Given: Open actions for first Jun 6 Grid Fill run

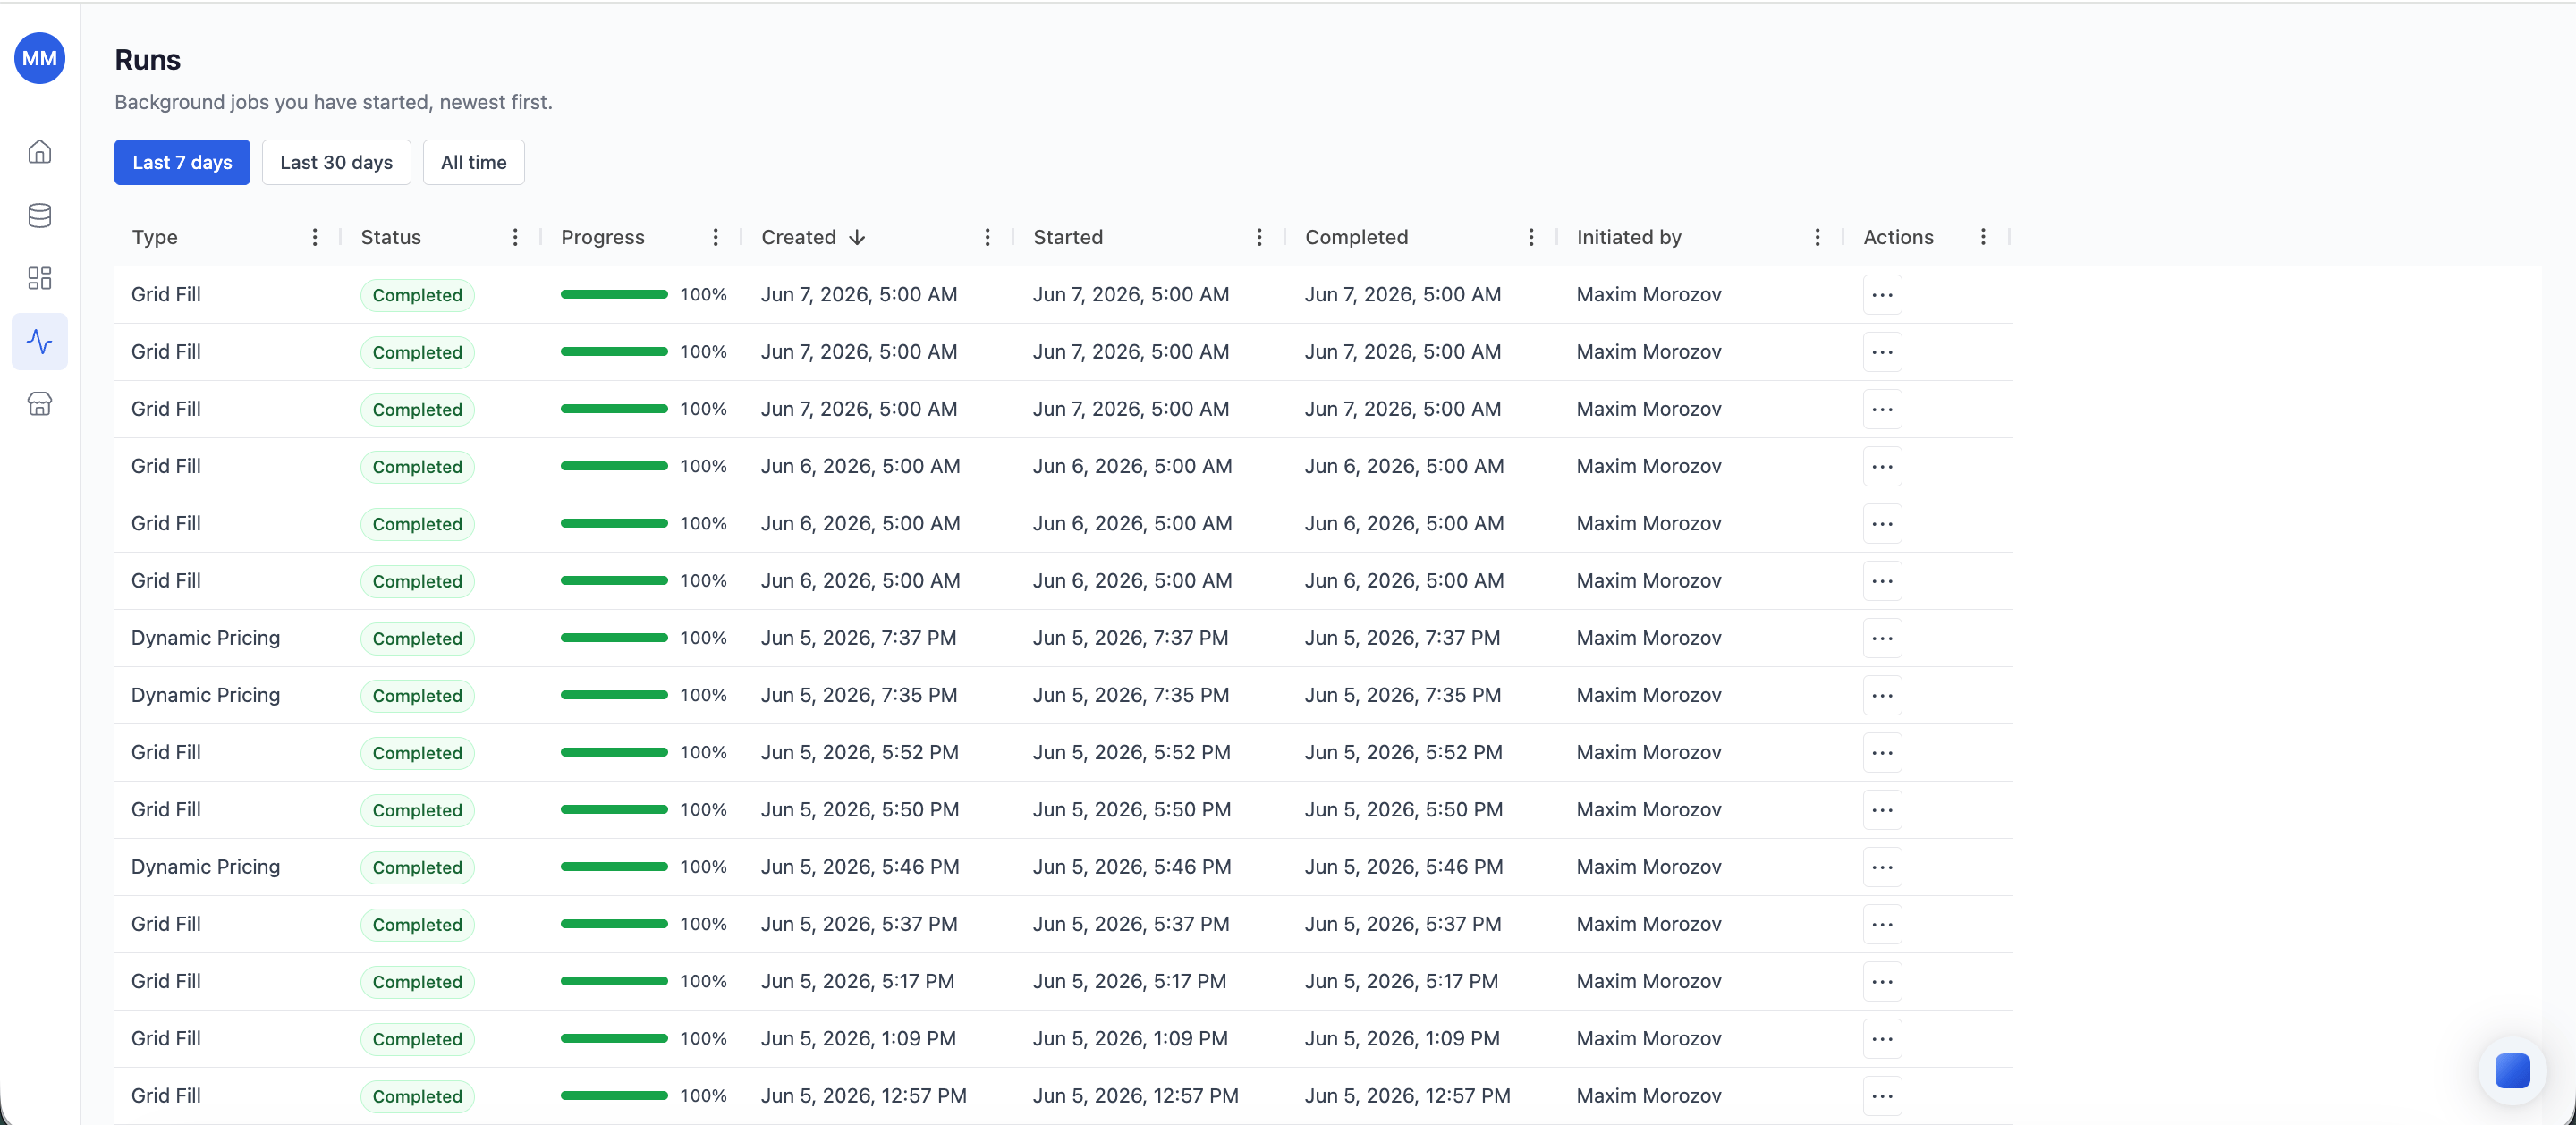Looking at the screenshot, I should (x=1882, y=467).
